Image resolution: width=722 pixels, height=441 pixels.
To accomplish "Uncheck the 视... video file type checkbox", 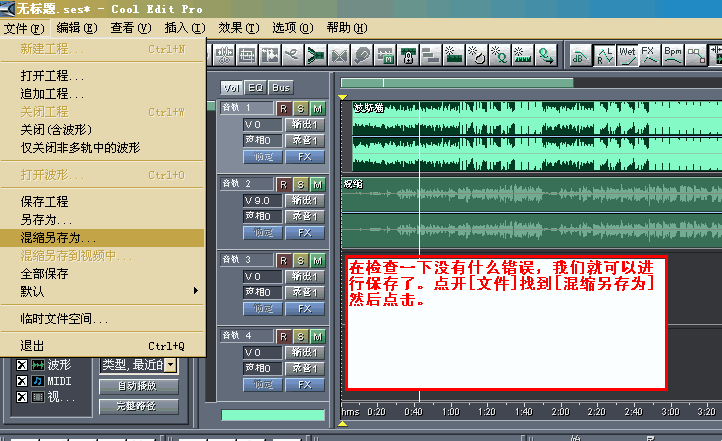I will coord(22,397).
